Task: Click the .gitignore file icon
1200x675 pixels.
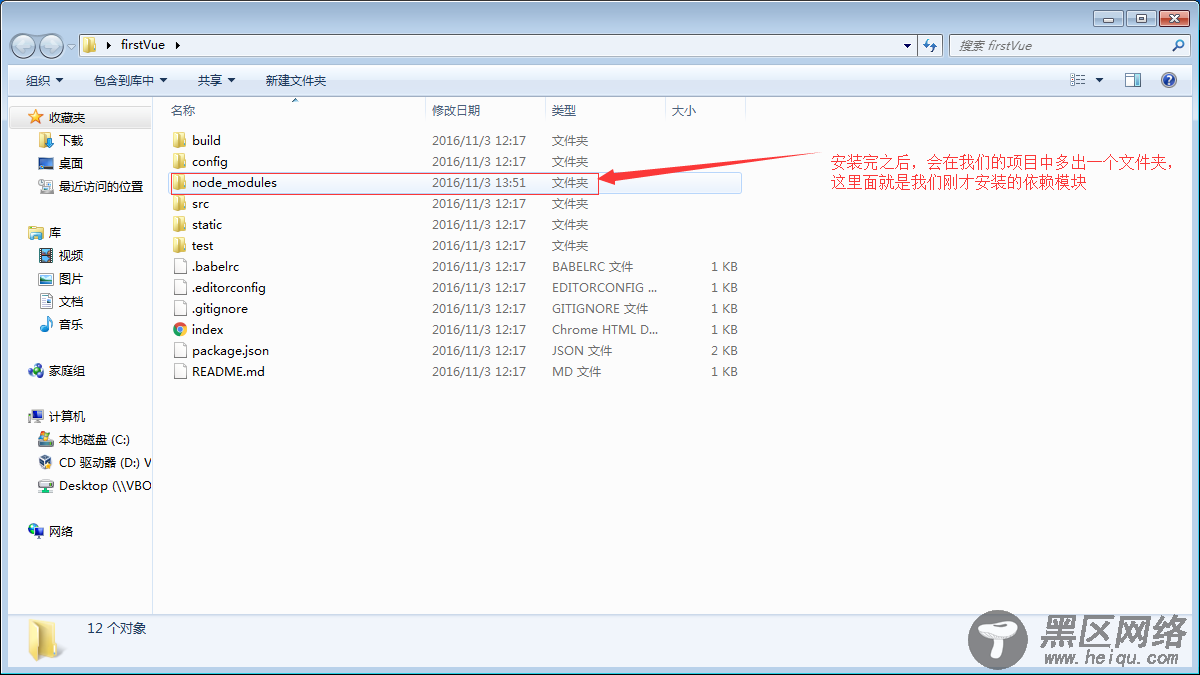Action: point(180,308)
